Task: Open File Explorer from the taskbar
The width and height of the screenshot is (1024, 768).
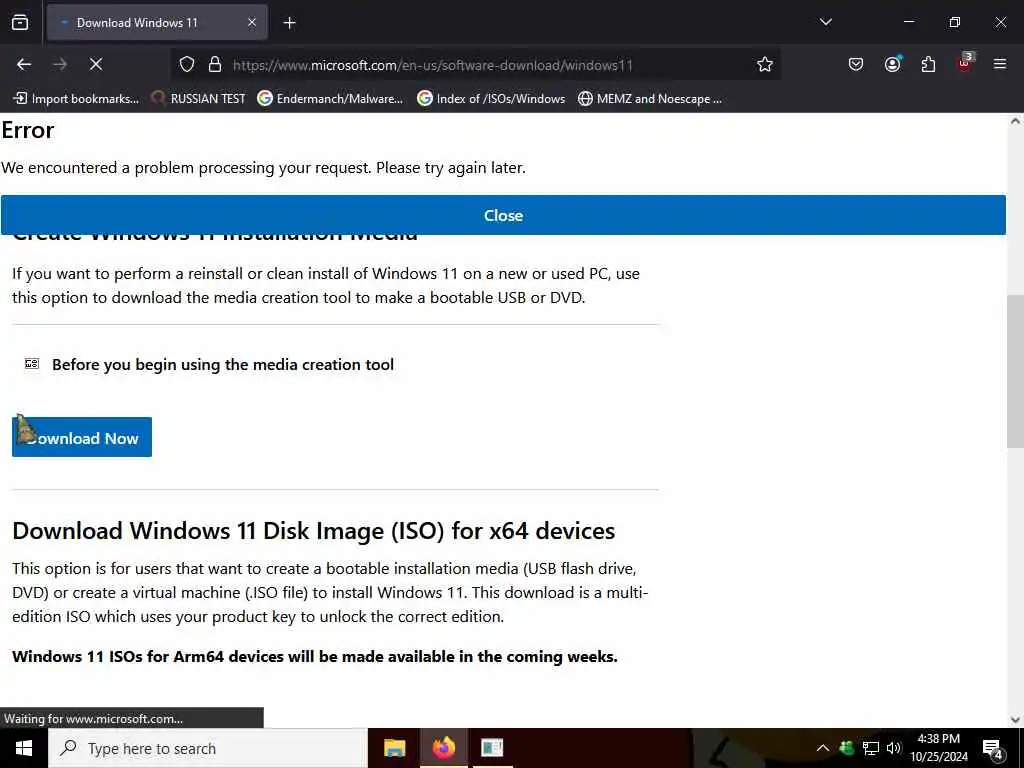Action: (x=394, y=748)
